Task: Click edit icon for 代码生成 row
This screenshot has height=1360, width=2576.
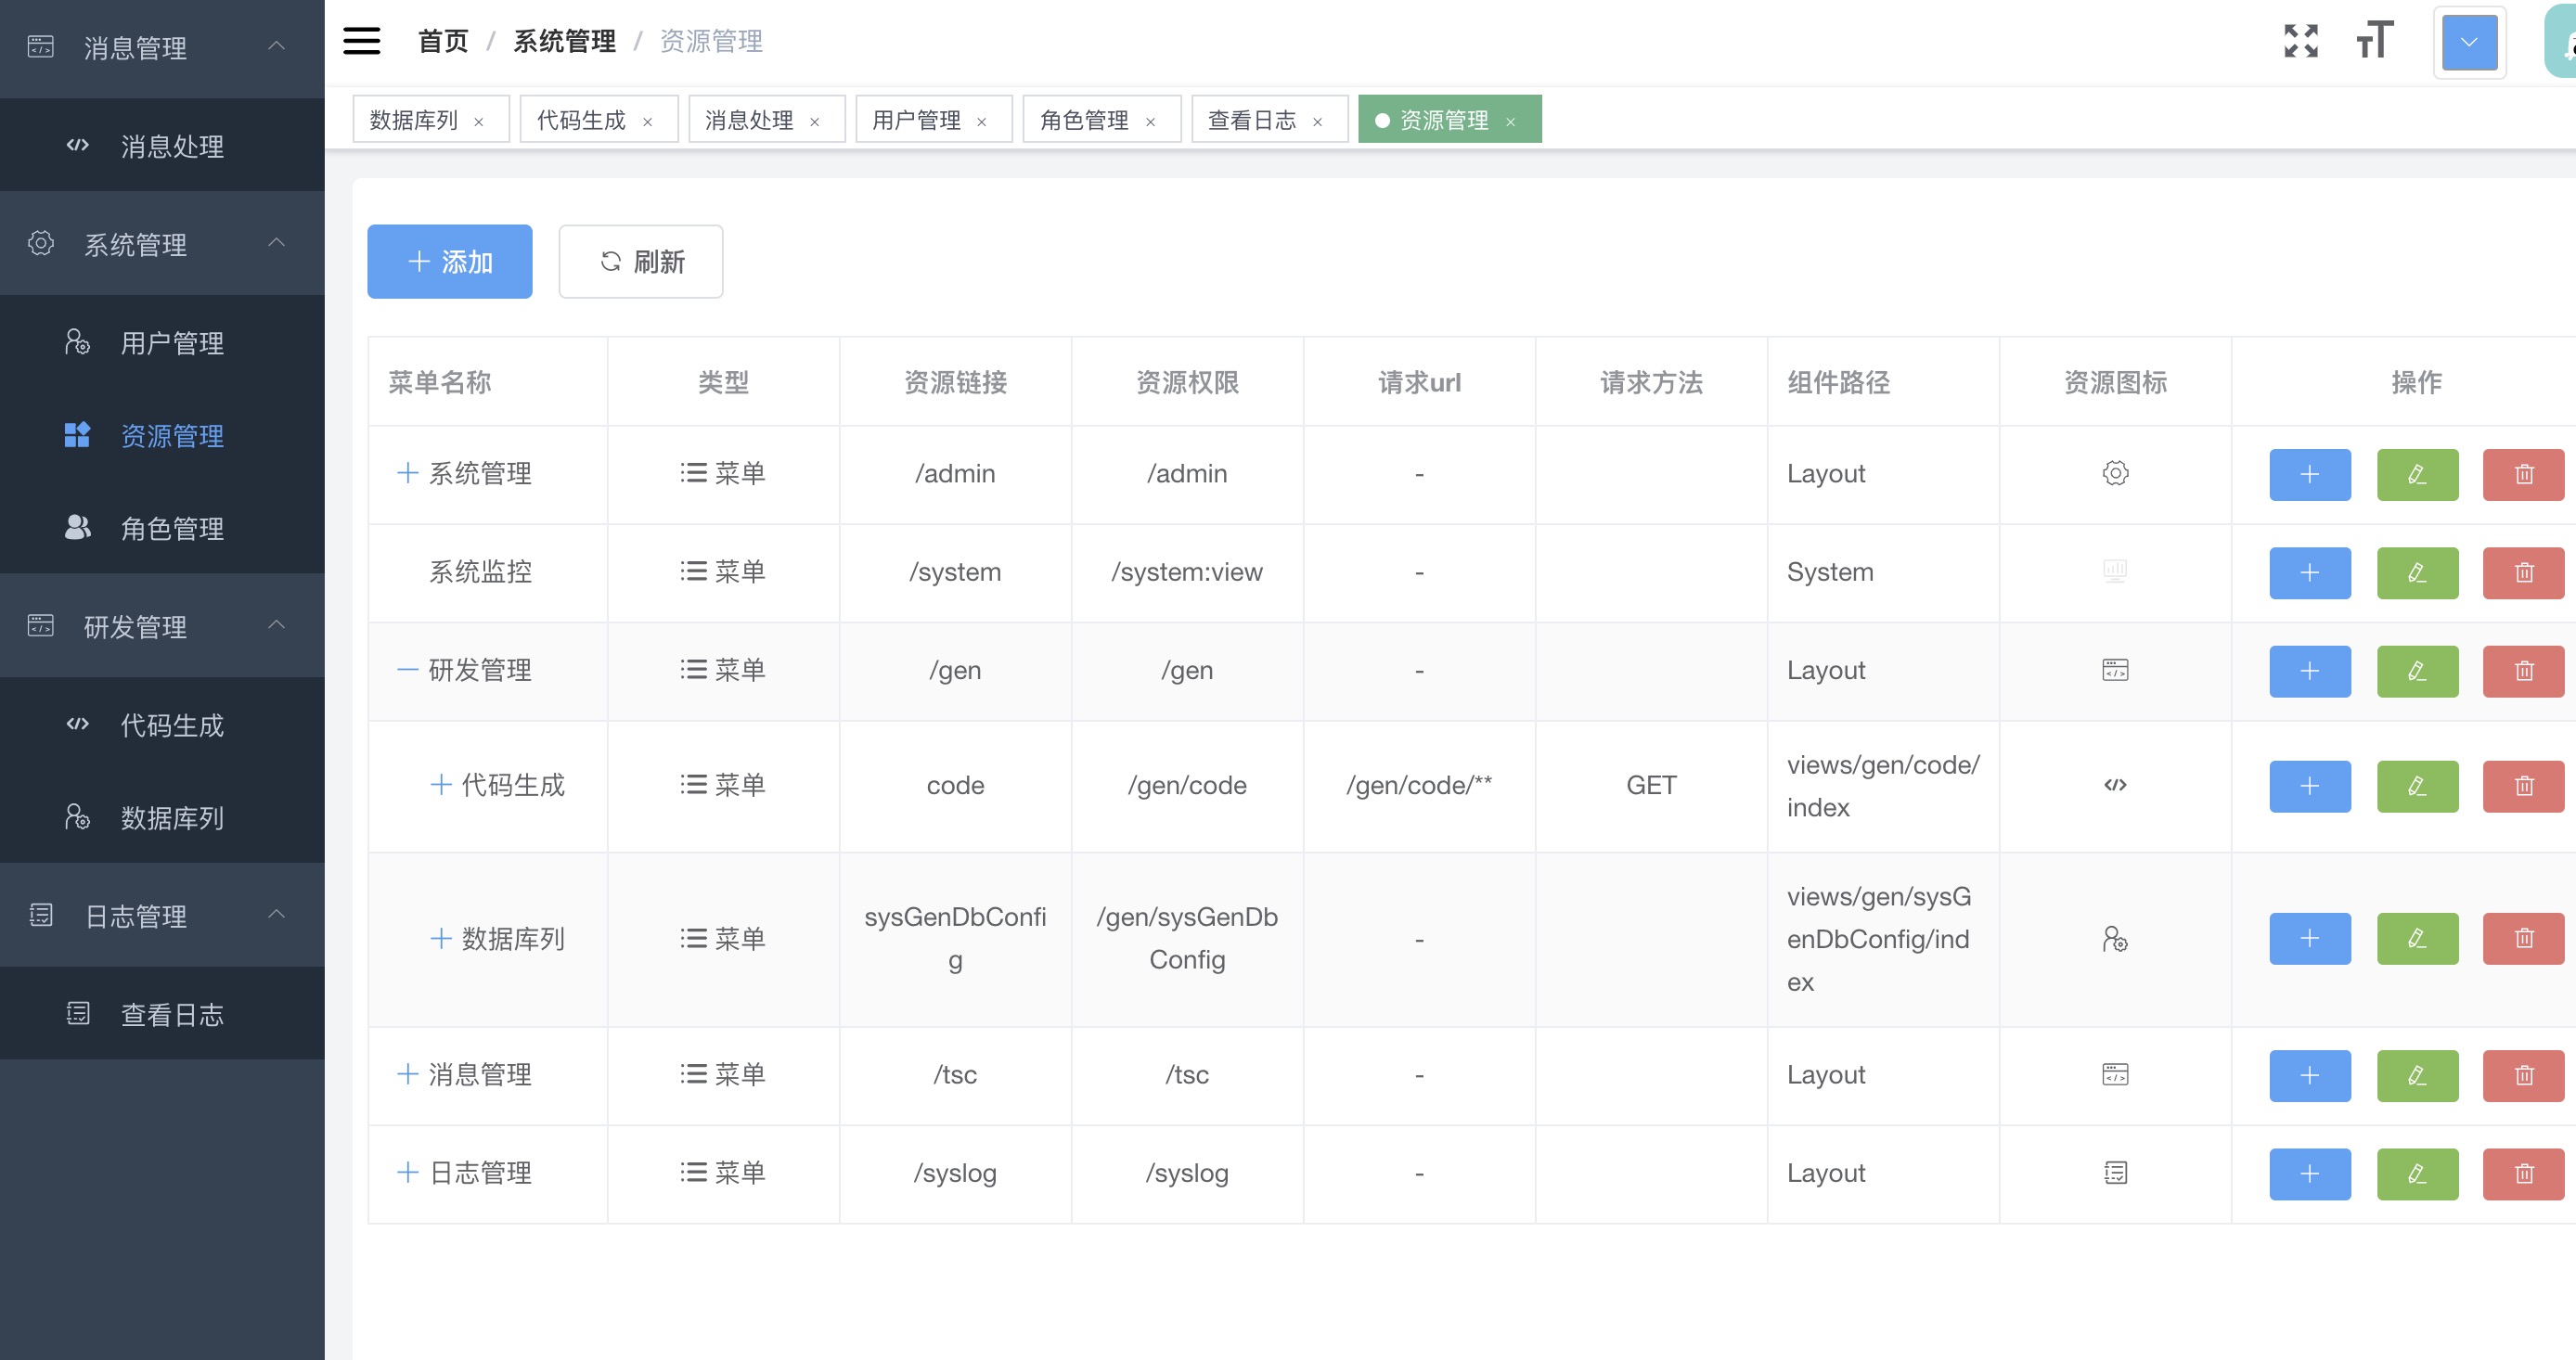Action: (2416, 786)
